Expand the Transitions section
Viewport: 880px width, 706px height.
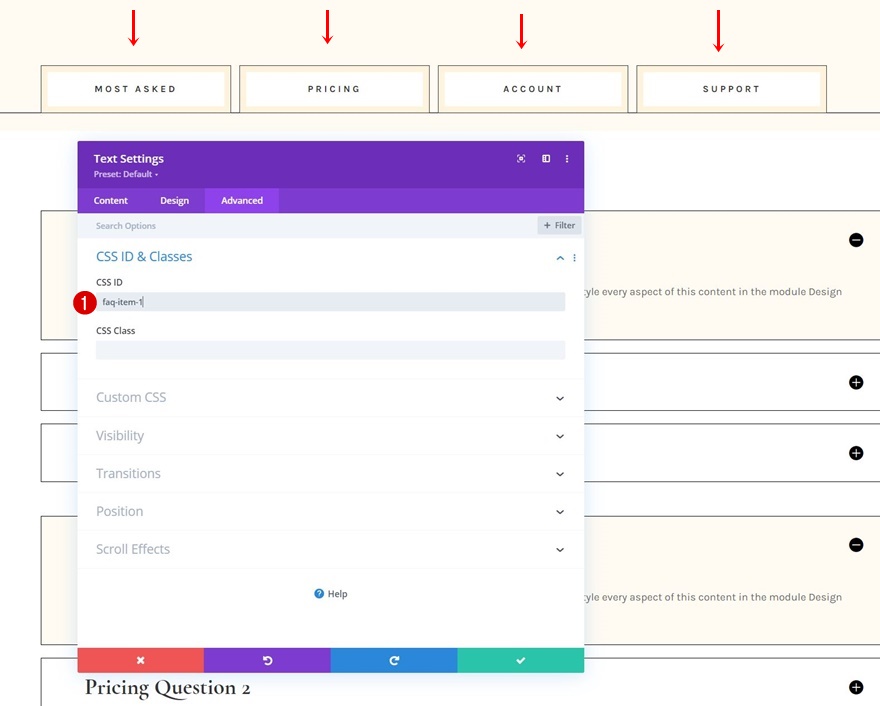coord(331,474)
